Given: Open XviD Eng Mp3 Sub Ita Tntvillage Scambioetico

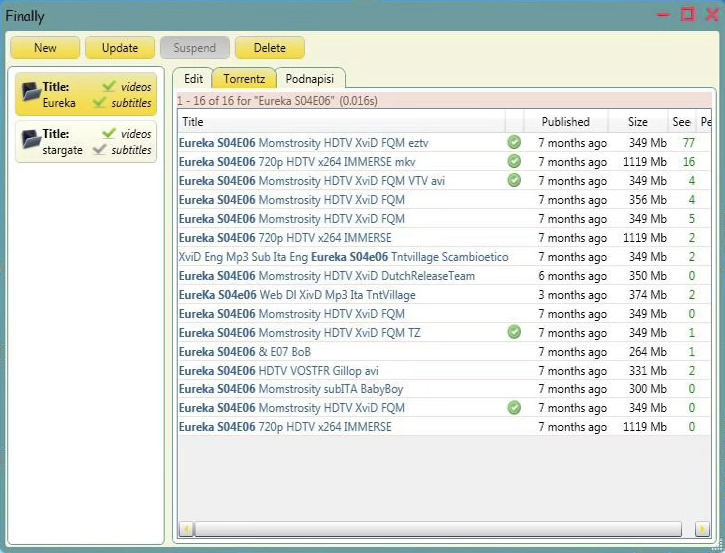Looking at the screenshot, I should click(344, 257).
